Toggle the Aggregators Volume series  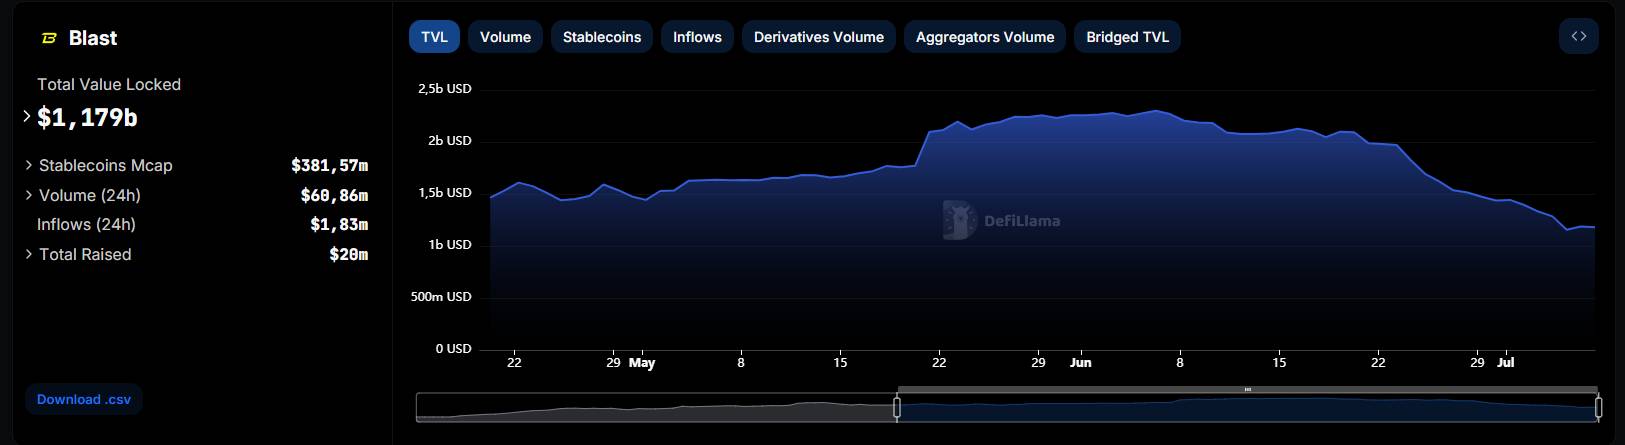point(985,37)
